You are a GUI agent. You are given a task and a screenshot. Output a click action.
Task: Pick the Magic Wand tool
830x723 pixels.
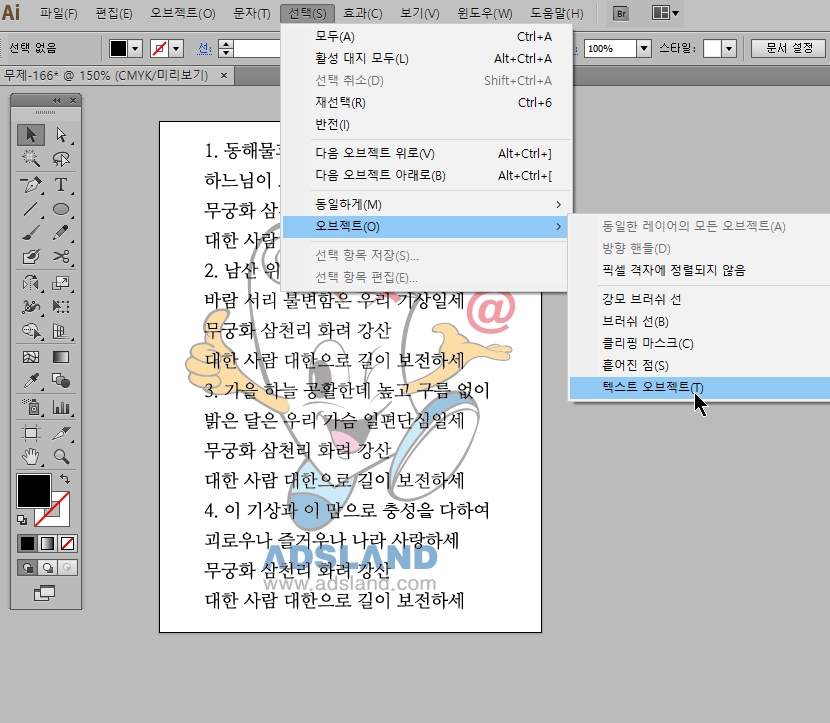click(31, 158)
